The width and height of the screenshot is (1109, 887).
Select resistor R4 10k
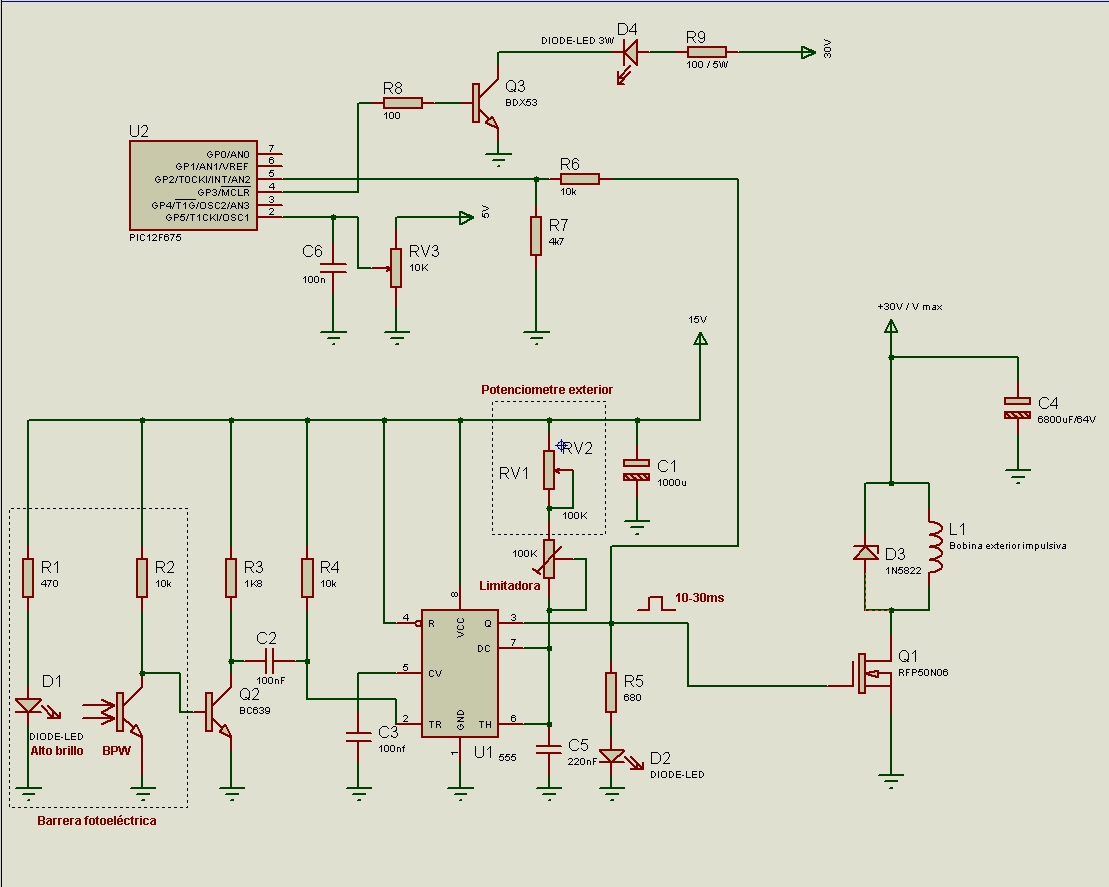pos(307,578)
